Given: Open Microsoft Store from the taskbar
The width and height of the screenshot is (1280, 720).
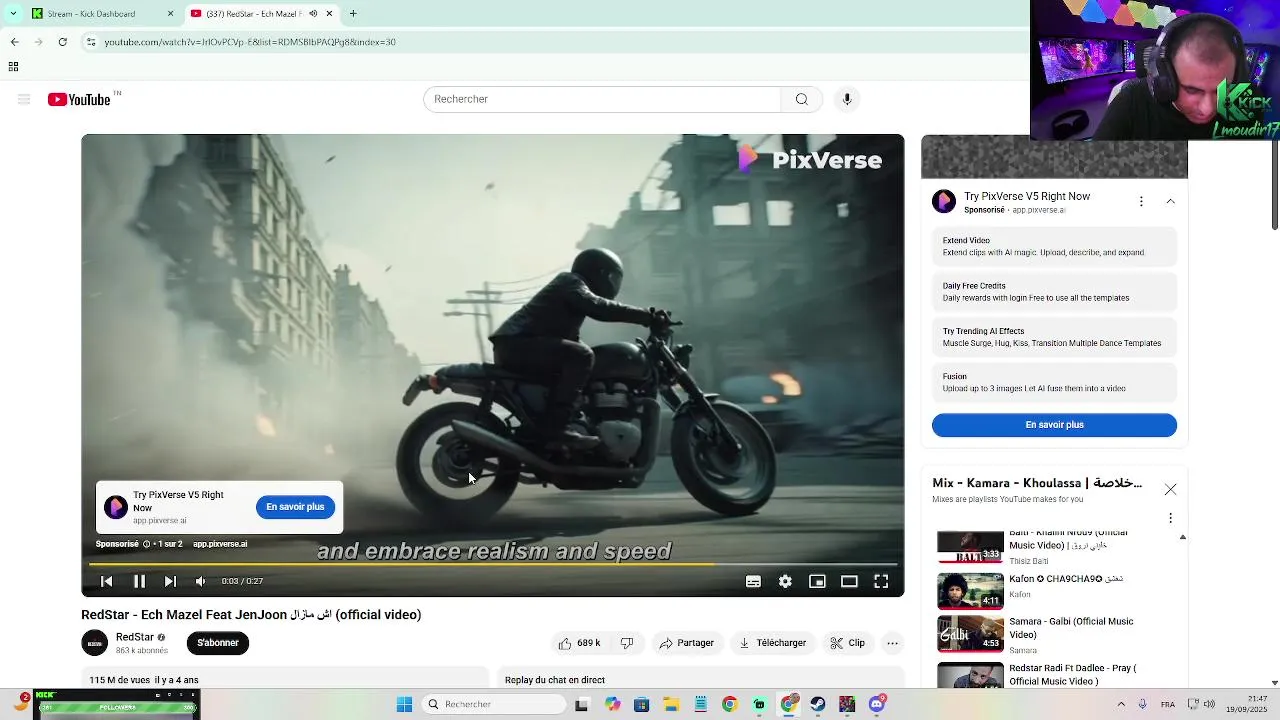Looking at the screenshot, I should [641, 704].
